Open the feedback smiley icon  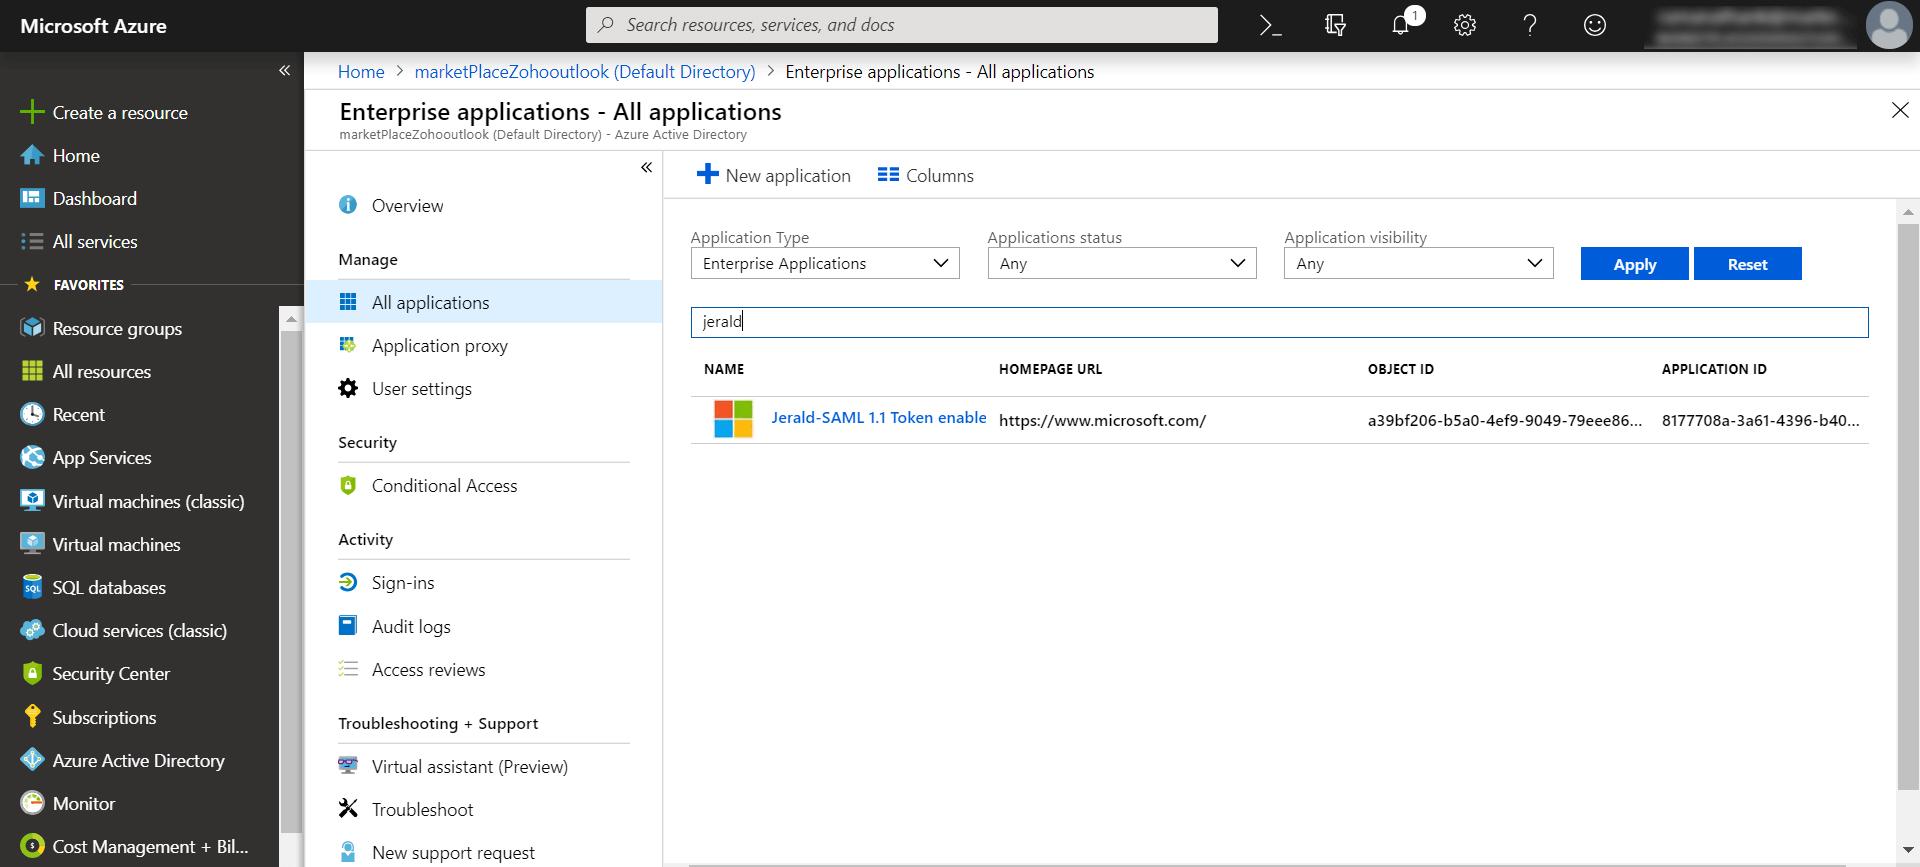[x=1595, y=26]
